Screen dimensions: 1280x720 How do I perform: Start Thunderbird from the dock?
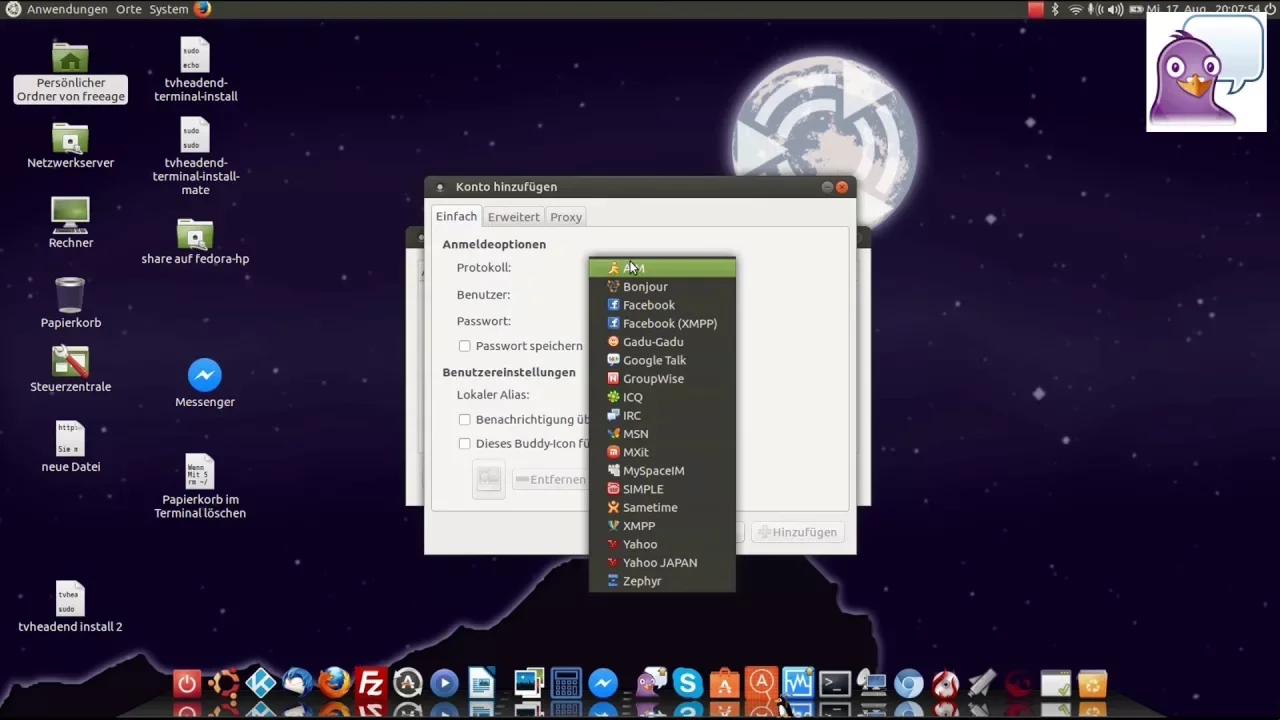(297, 684)
